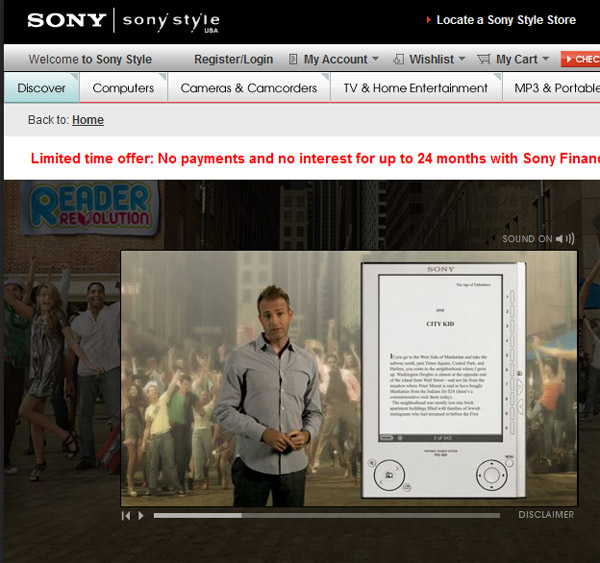The image size is (600, 563).
Task: Open the My Cart menu
Action: pyautogui.click(x=517, y=59)
